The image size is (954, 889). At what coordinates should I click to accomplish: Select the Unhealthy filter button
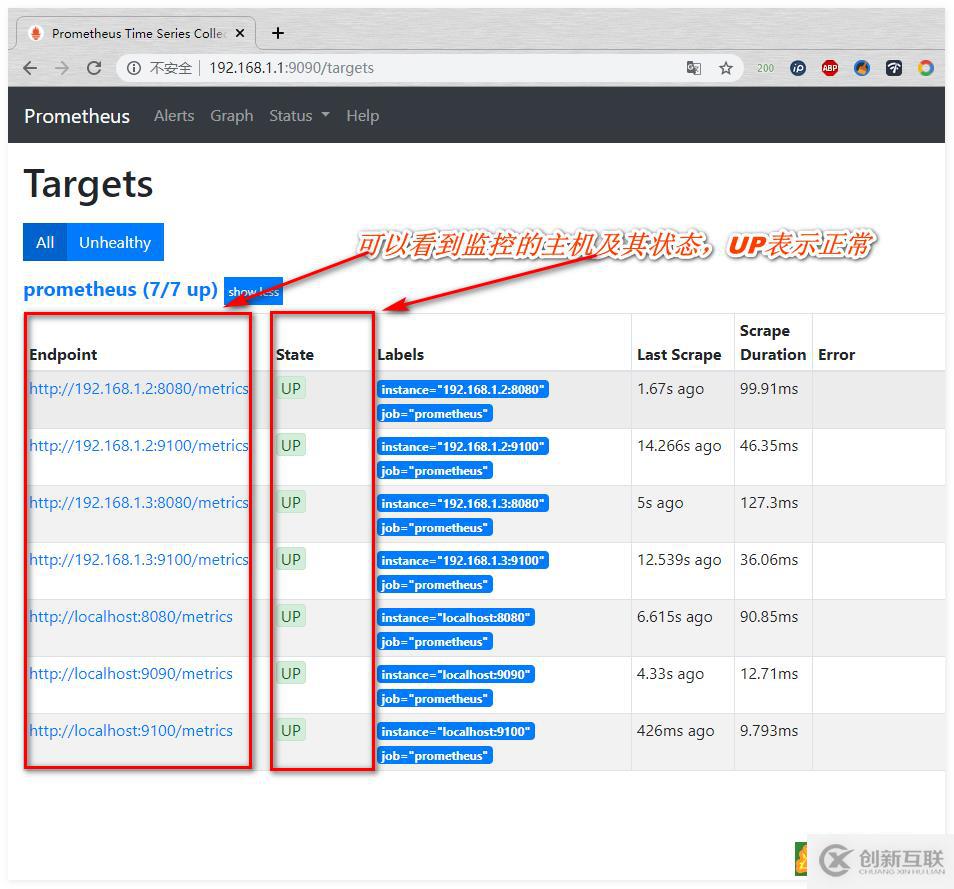(x=115, y=242)
